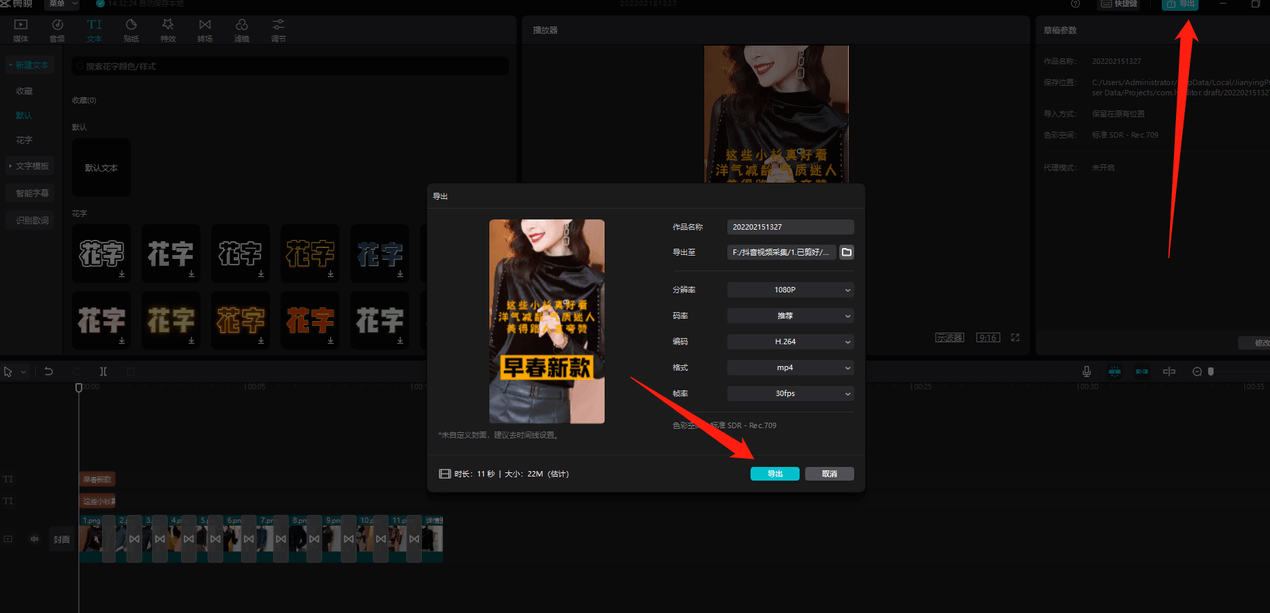
Task: Select the orange outlined 花字 style in top row
Action: click(309, 253)
